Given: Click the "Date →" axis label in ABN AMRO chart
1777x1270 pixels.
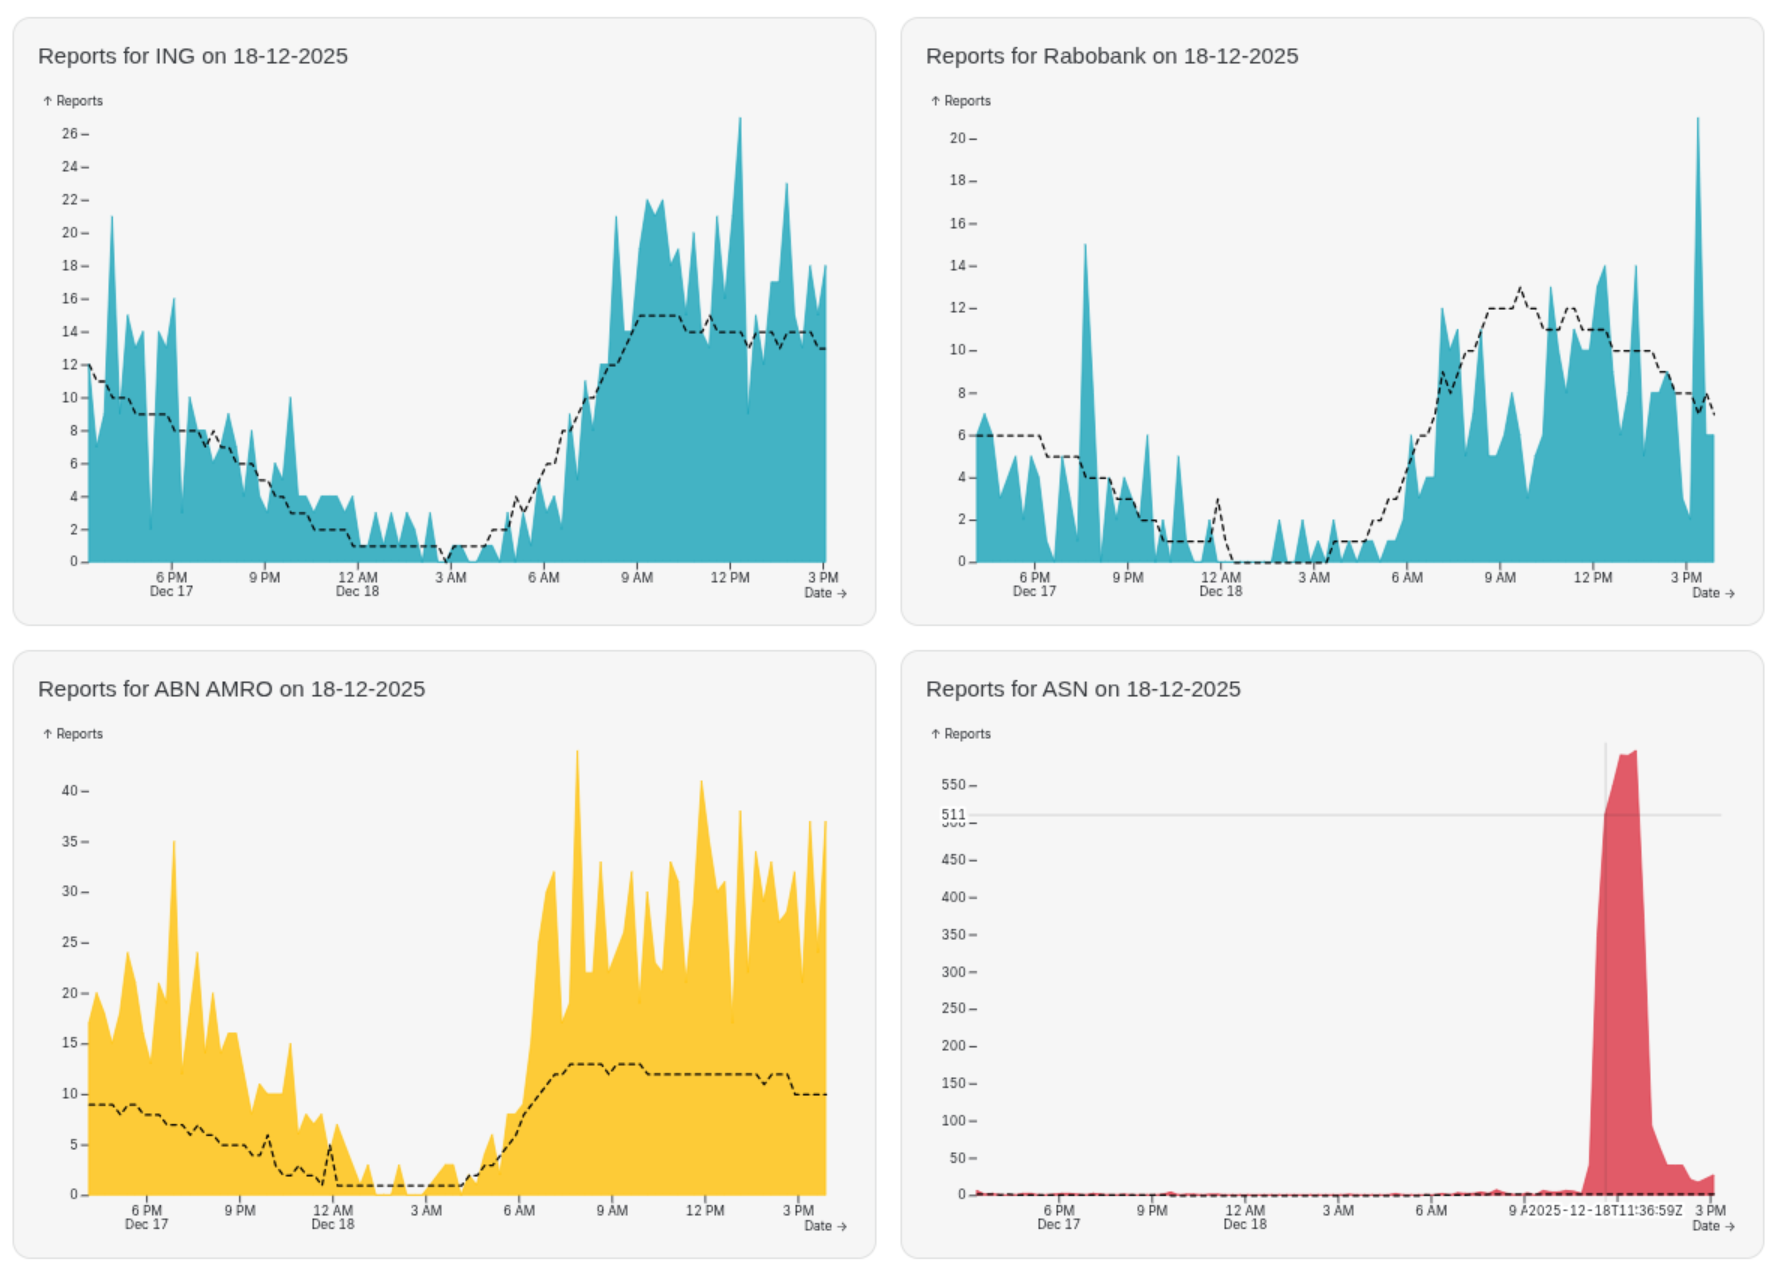Looking at the screenshot, I should (x=825, y=1226).
